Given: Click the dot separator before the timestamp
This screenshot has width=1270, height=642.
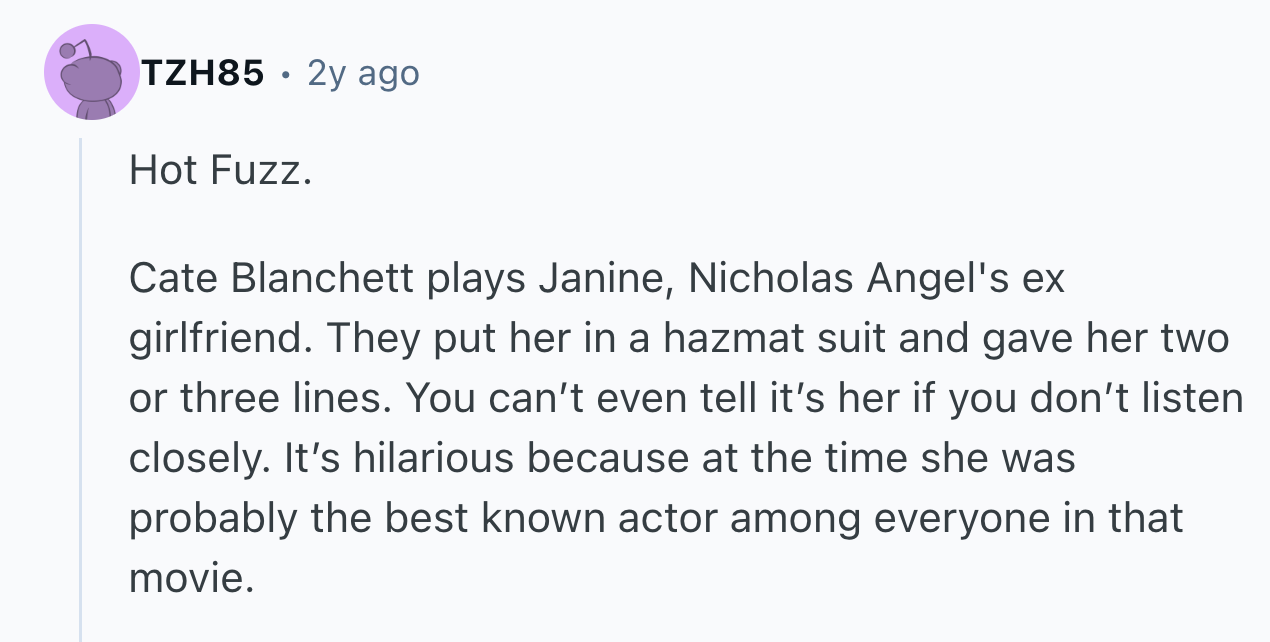Looking at the screenshot, I should [x=286, y=74].
